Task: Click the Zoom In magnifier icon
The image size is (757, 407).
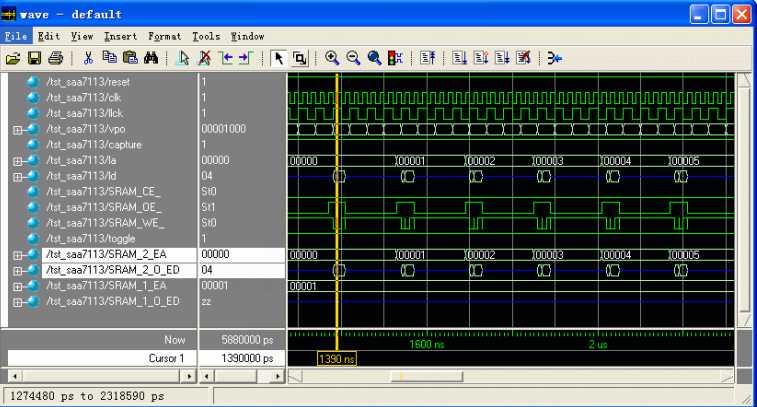Action: tap(332, 58)
